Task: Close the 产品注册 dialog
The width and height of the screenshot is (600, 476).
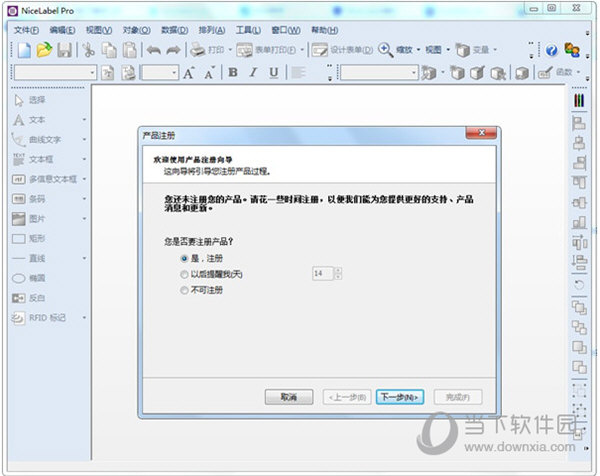Action: click(481, 133)
